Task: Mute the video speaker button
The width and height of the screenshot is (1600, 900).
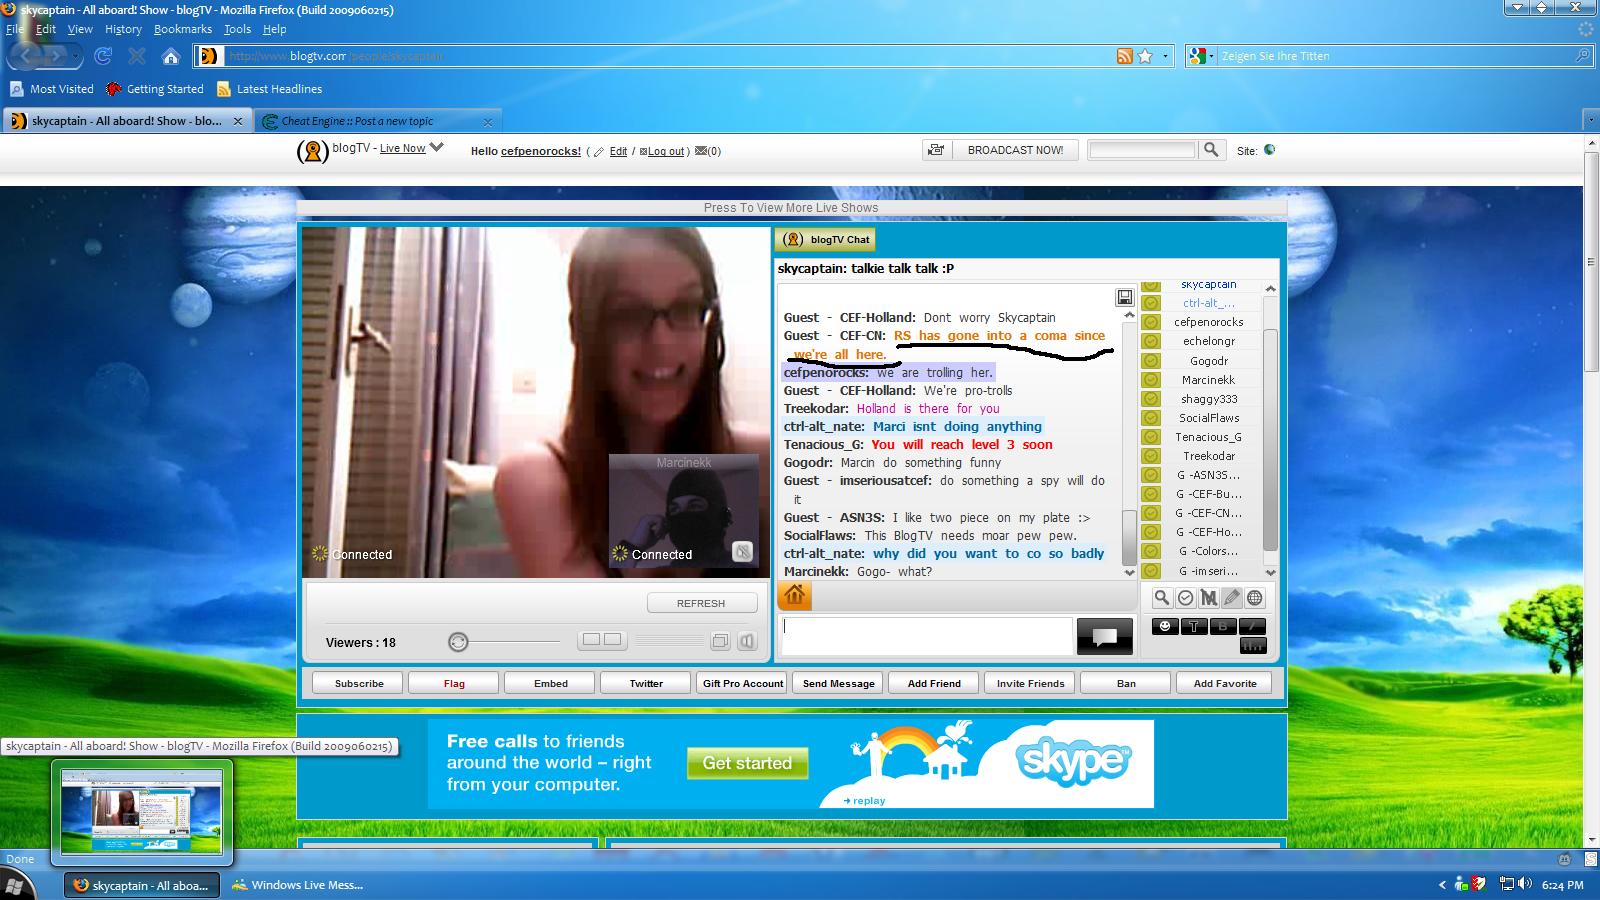Action: click(x=747, y=641)
